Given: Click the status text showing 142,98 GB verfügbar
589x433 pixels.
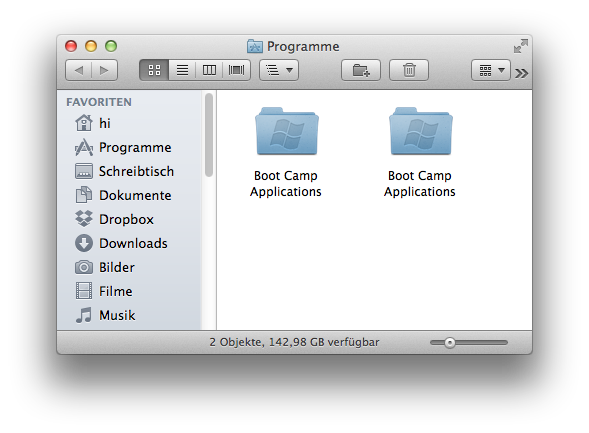Looking at the screenshot, I should (294, 342).
